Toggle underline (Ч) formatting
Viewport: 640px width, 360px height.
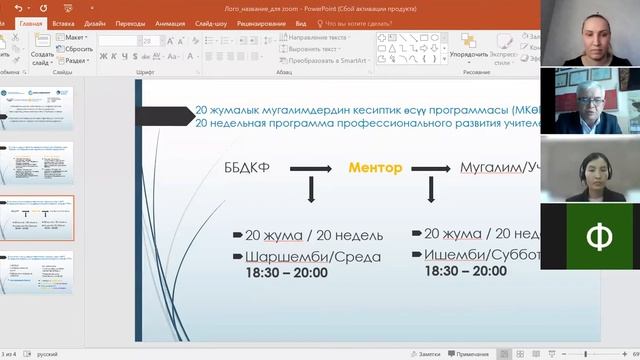click(x=124, y=56)
